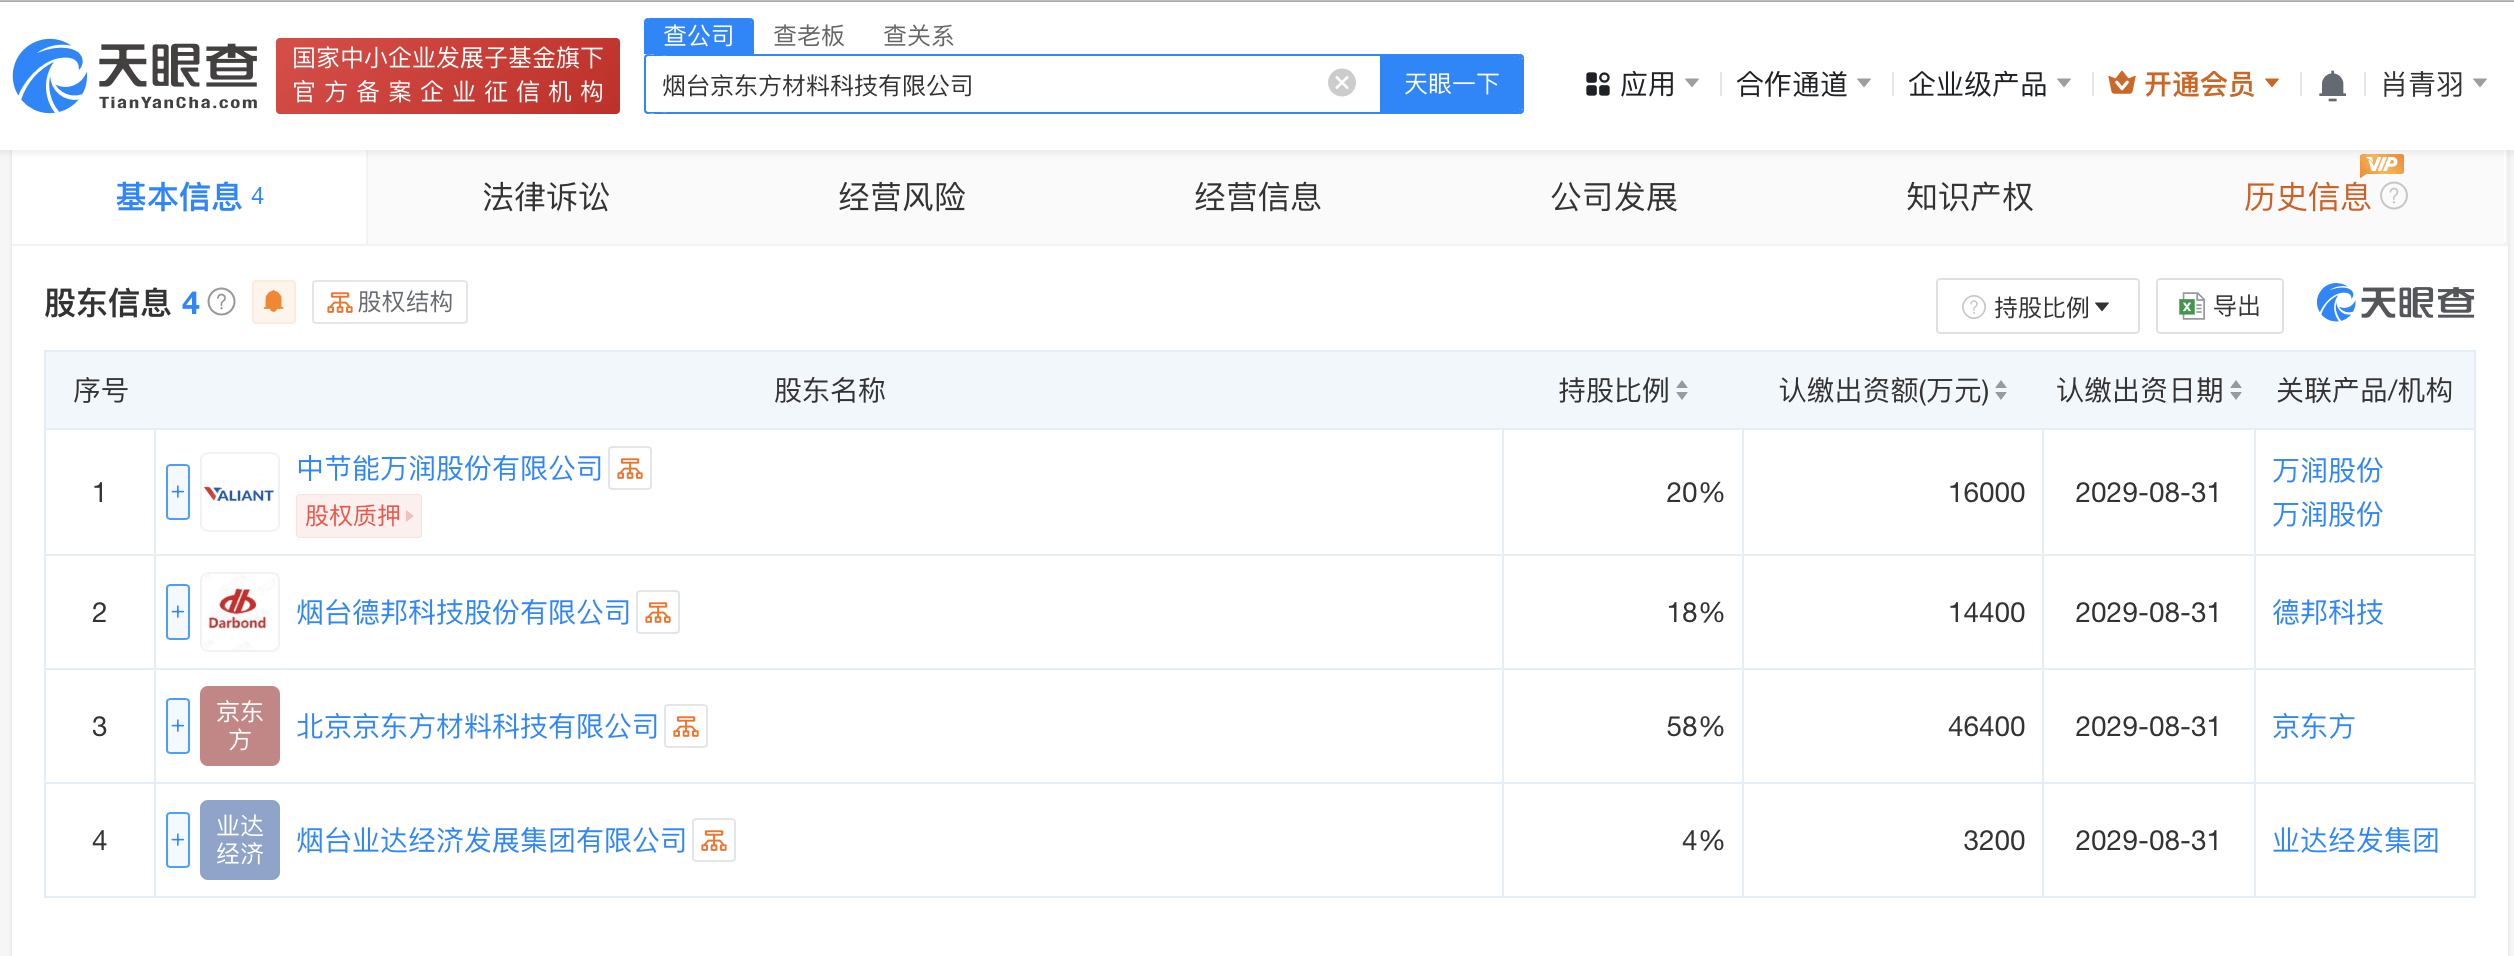Open the 持股比例 dropdown filter
The width and height of the screenshot is (2514, 956).
pyautogui.click(x=2037, y=306)
